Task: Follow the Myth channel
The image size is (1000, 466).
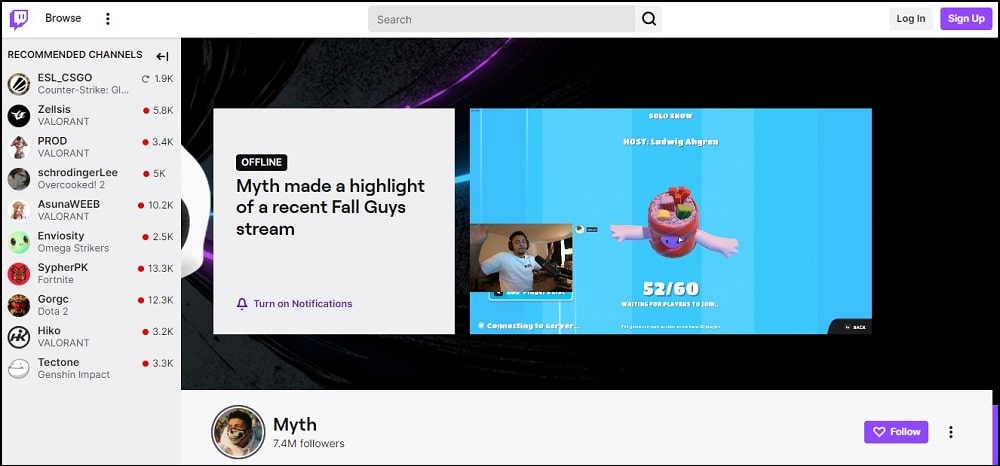Action: point(896,432)
